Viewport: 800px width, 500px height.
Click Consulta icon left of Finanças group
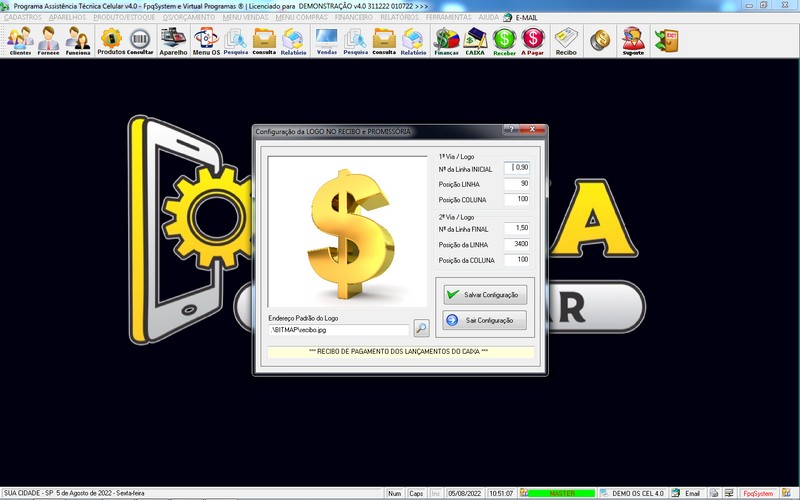[384, 41]
